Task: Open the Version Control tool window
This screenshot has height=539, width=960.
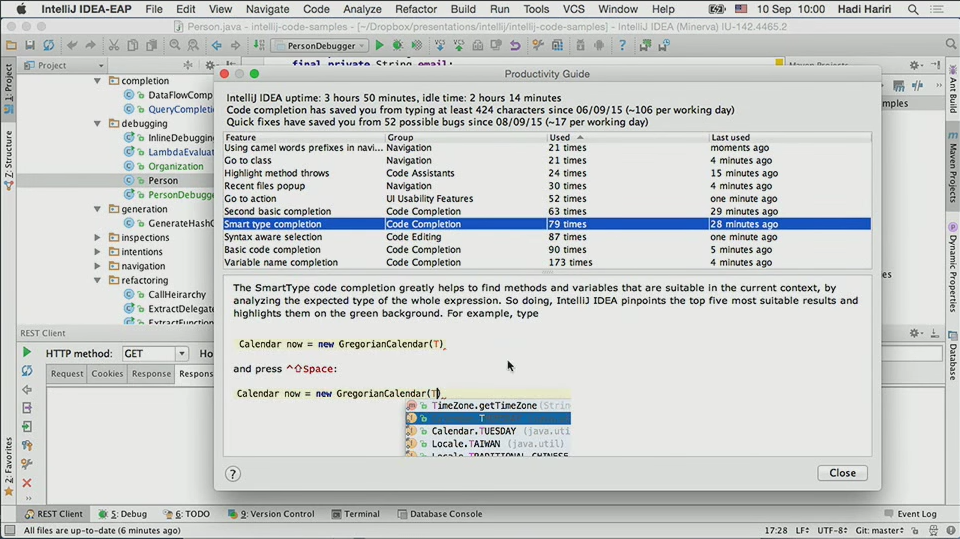Action: coord(271,514)
